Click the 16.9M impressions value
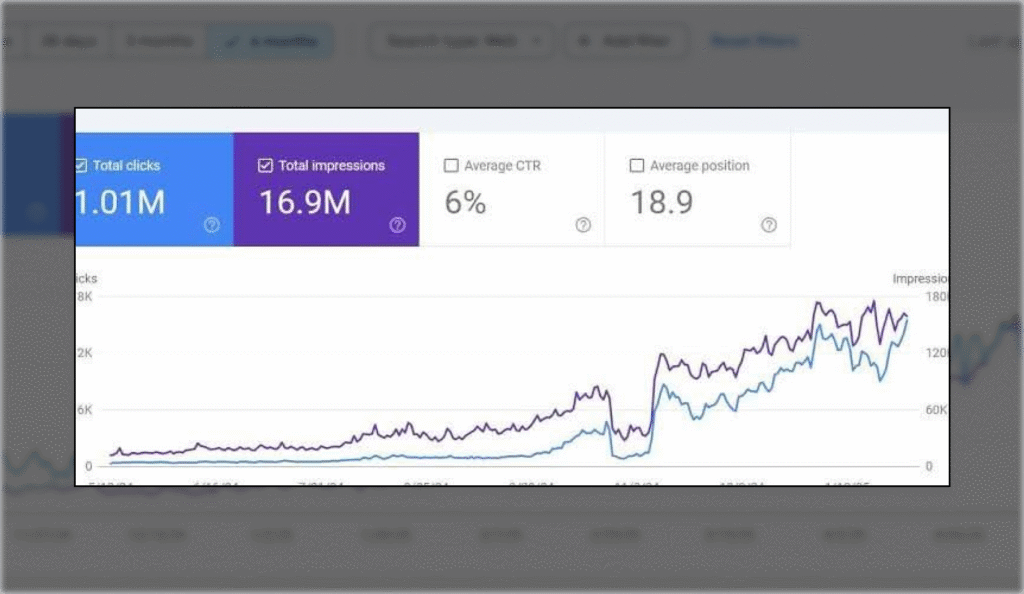This screenshot has height=594, width=1024. pyautogui.click(x=305, y=203)
